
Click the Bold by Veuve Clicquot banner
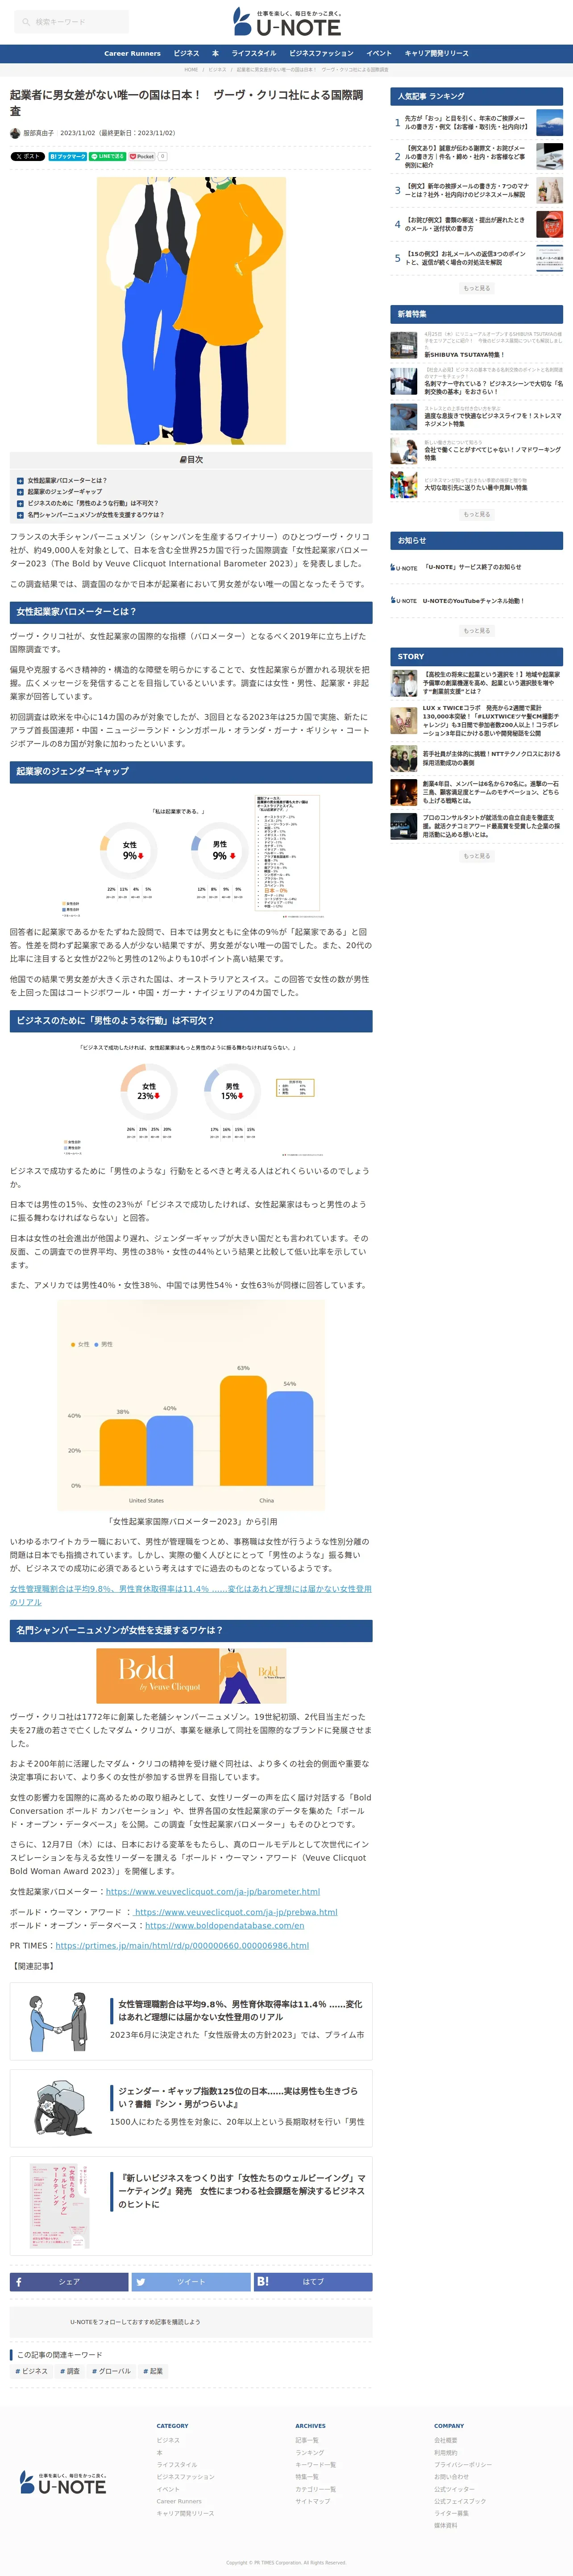[x=191, y=1676]
